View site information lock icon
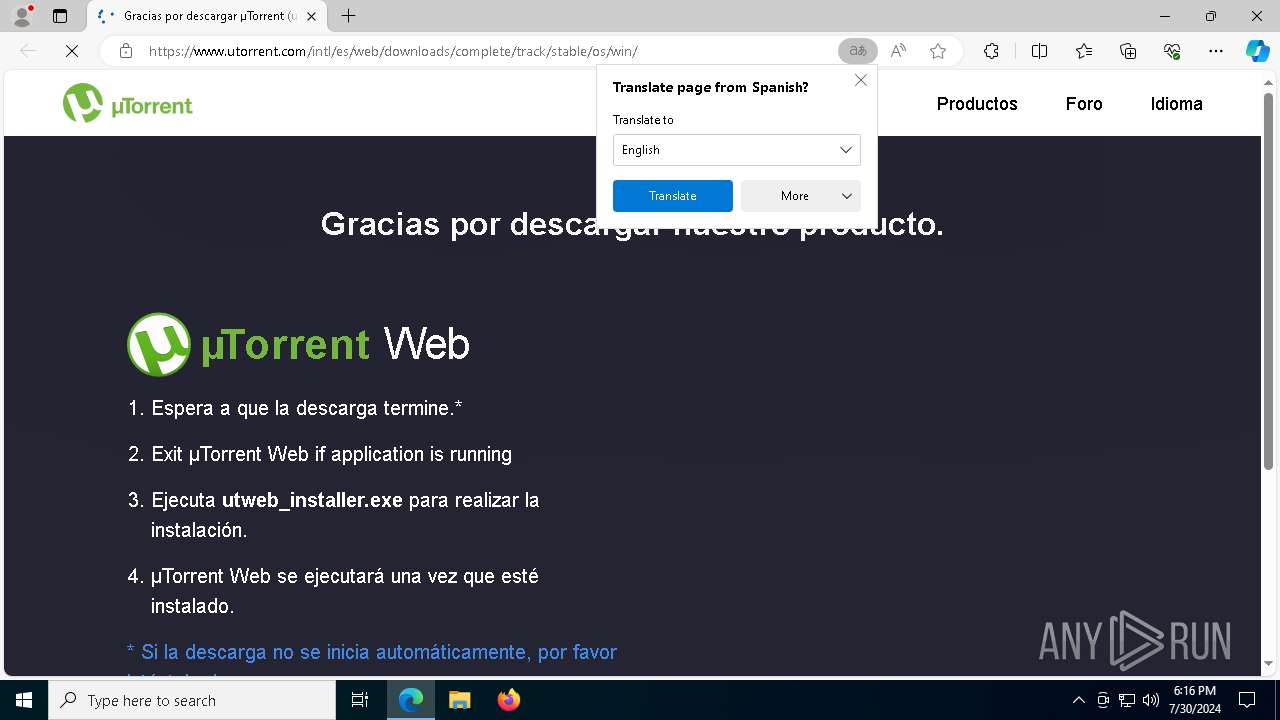 click(x=126, y=51)
